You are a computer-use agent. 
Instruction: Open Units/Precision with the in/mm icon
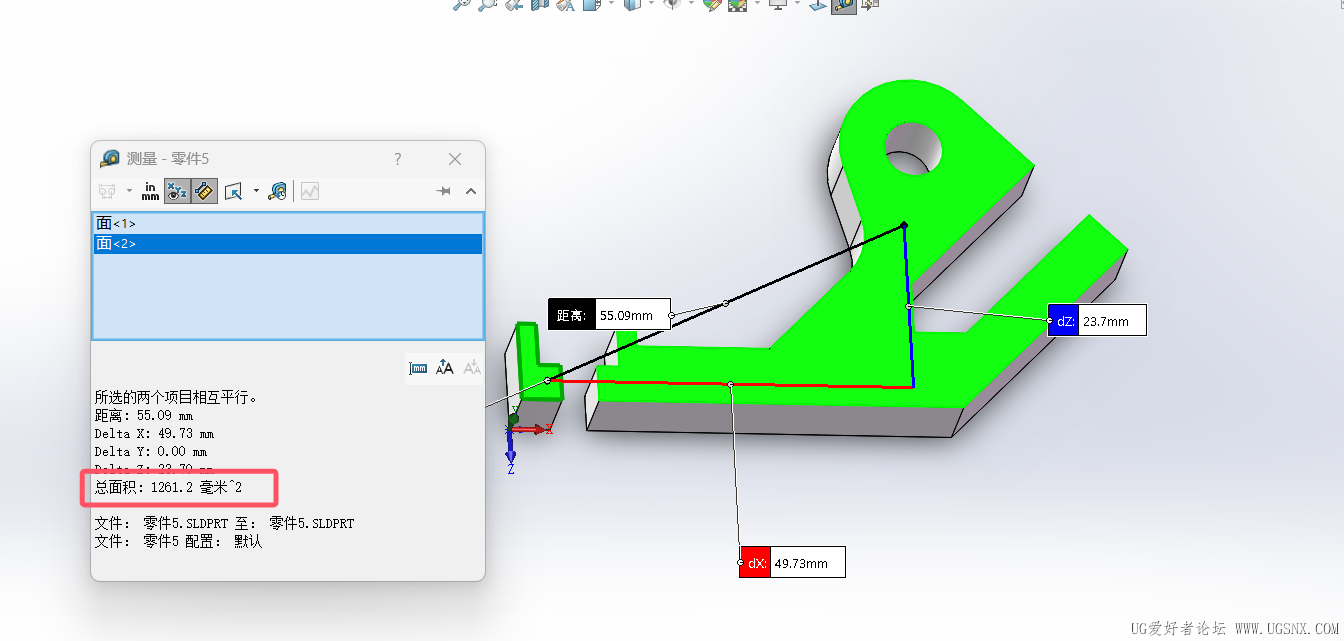(150, 191)
